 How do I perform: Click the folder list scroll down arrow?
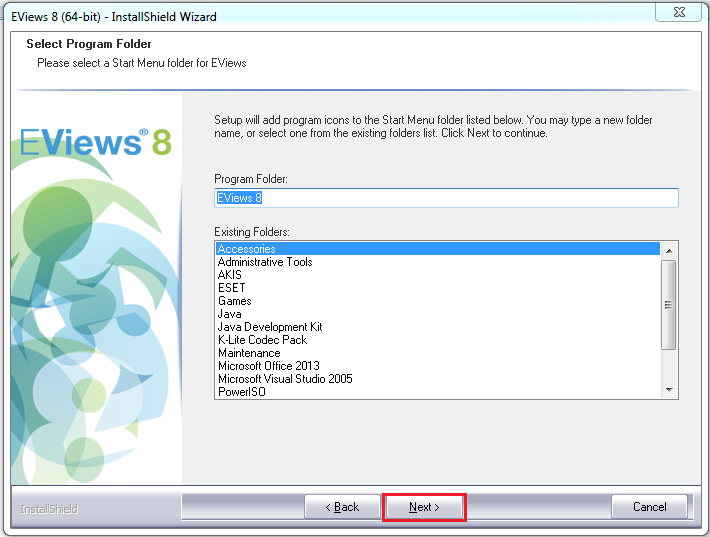pyautogui.click(x=669, y=390)
